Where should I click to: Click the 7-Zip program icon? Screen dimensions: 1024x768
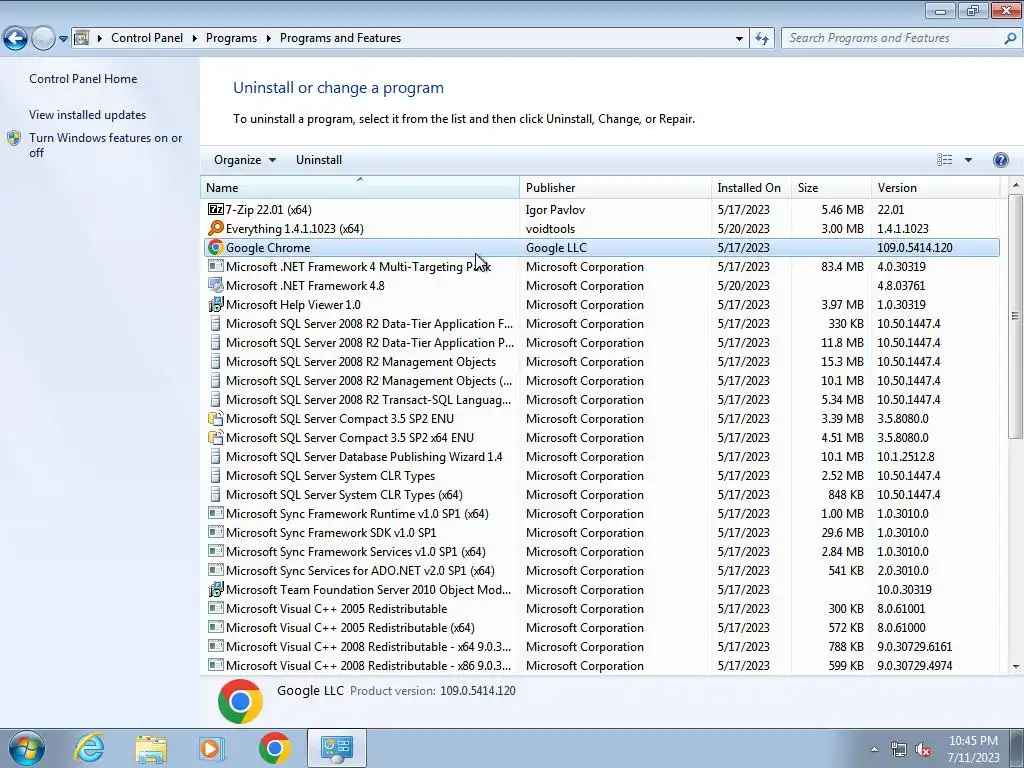tap(216, 210)
